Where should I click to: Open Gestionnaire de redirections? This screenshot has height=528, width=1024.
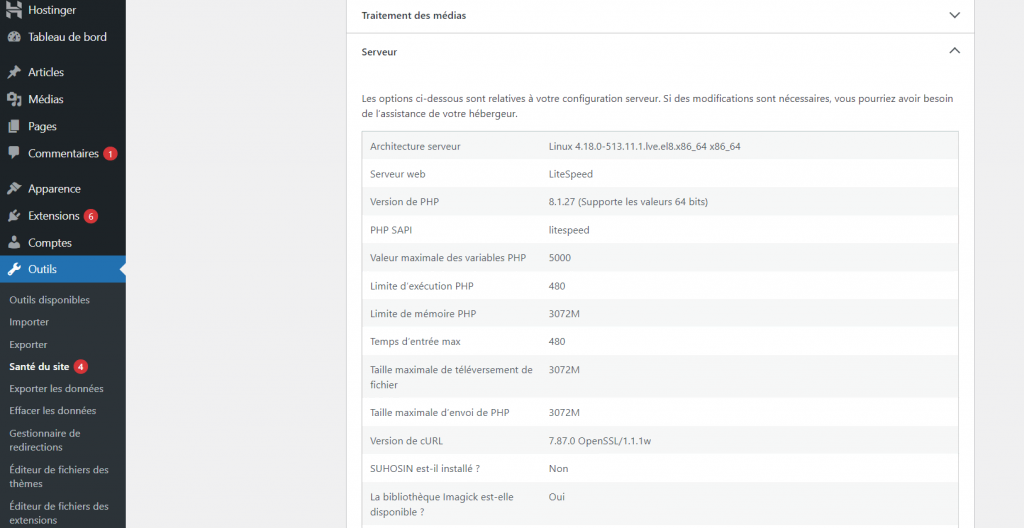click(45, 440)
